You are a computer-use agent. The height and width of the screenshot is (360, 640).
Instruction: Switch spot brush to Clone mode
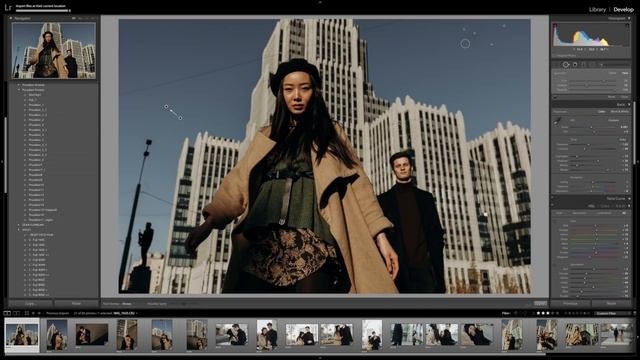[613, 73]
